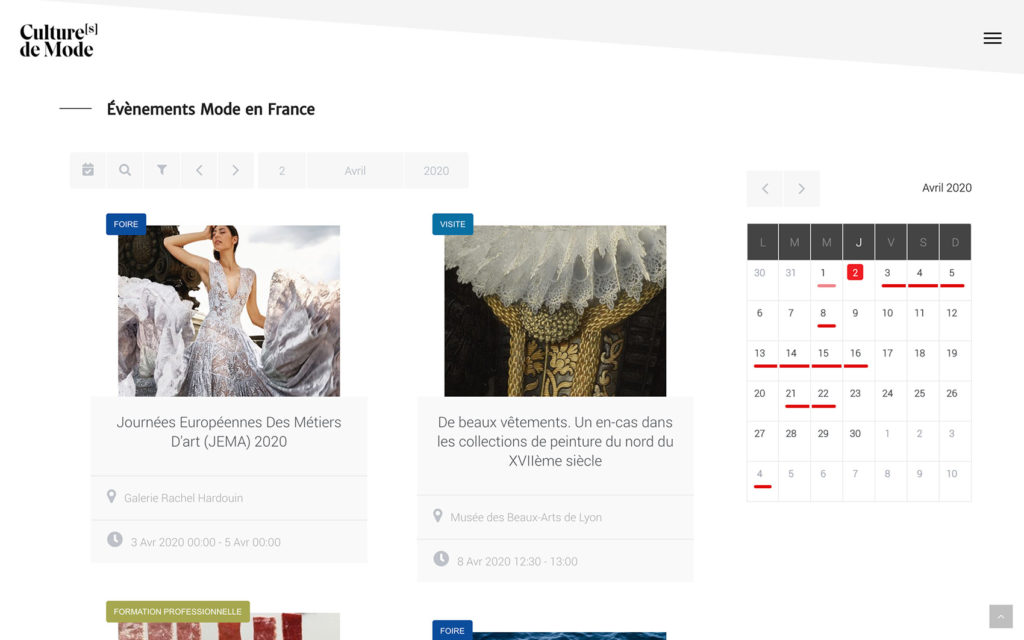Go to previous month in mini calendar
The width and height of the screenshot is (1024, 640).
click(765, 189)
